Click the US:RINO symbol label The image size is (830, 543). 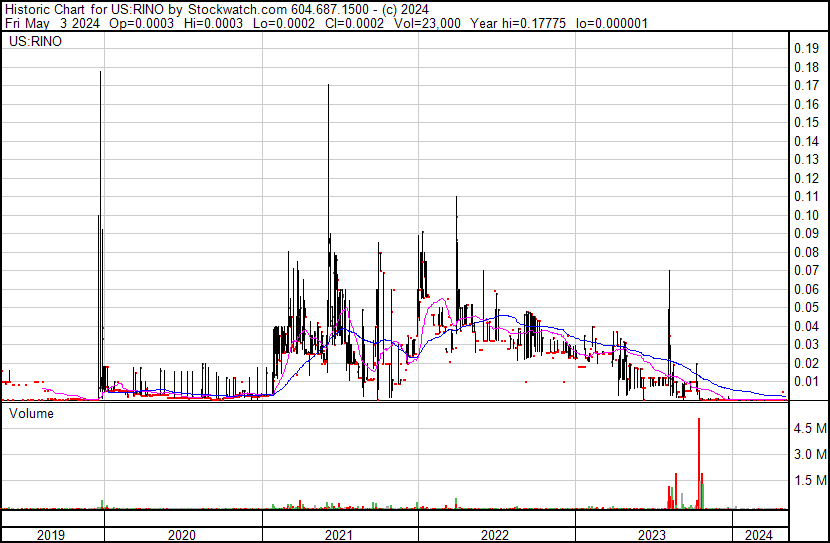(35, 41)
